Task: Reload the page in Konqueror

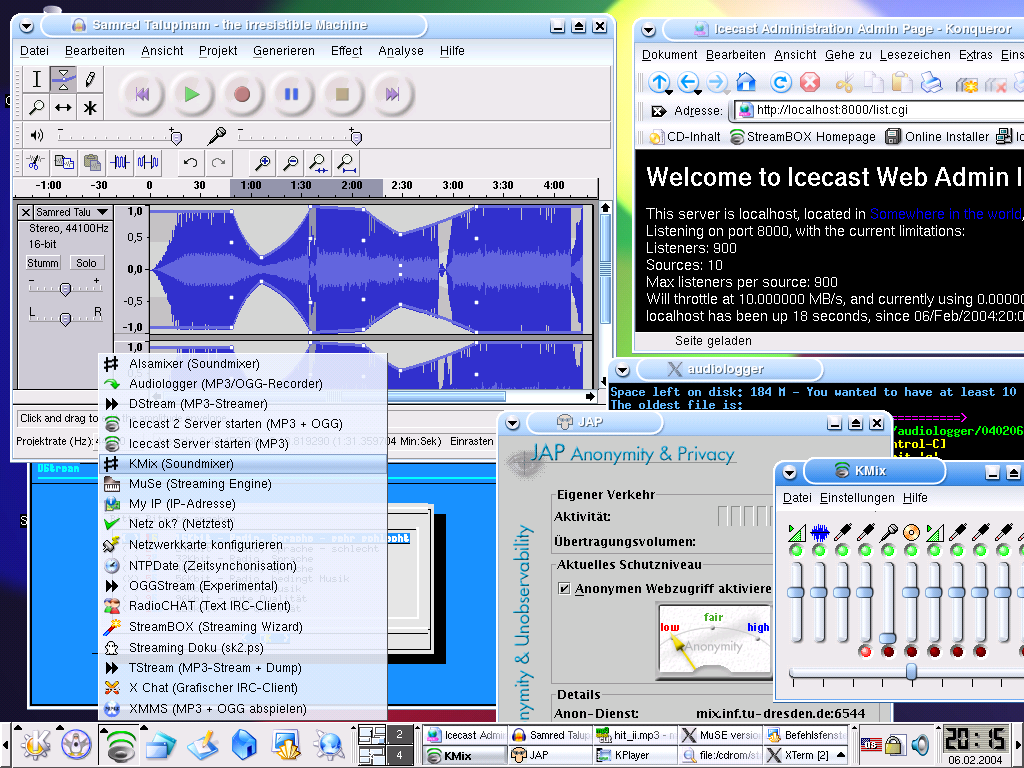Action: pyautogui.click(x=780, y=82)
